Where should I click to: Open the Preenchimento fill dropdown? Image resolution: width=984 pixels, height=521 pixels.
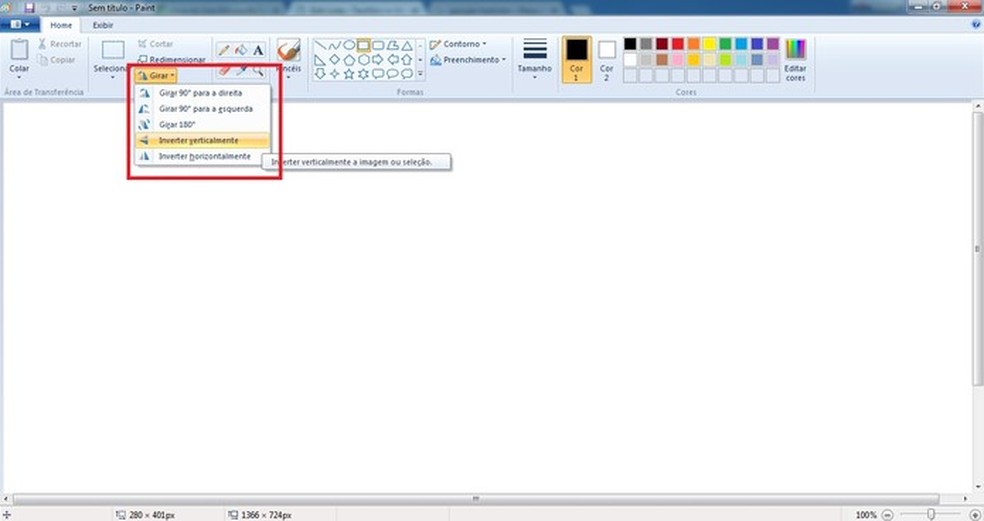pos(468,60)
